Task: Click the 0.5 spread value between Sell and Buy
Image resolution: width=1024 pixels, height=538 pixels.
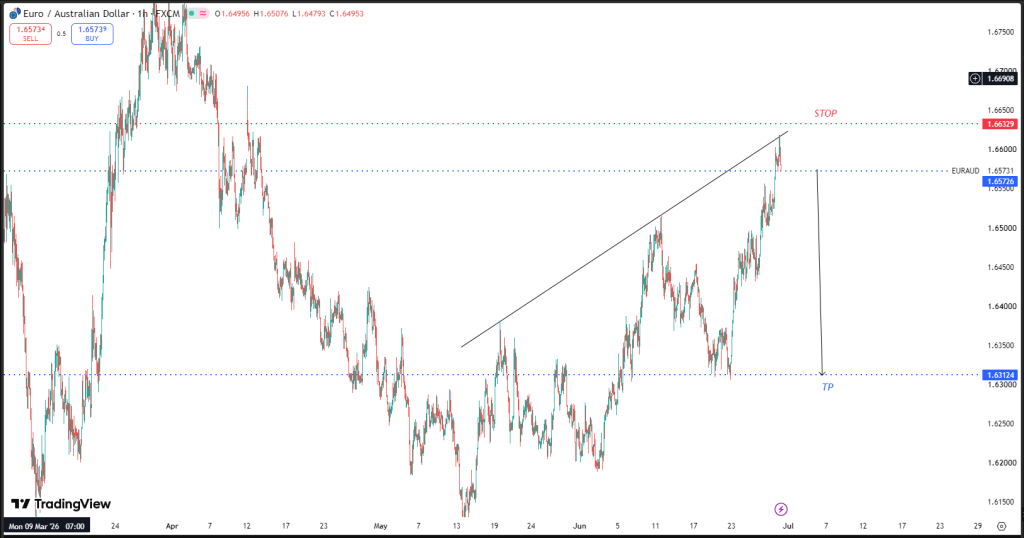Action: click(x=61, y=34)
